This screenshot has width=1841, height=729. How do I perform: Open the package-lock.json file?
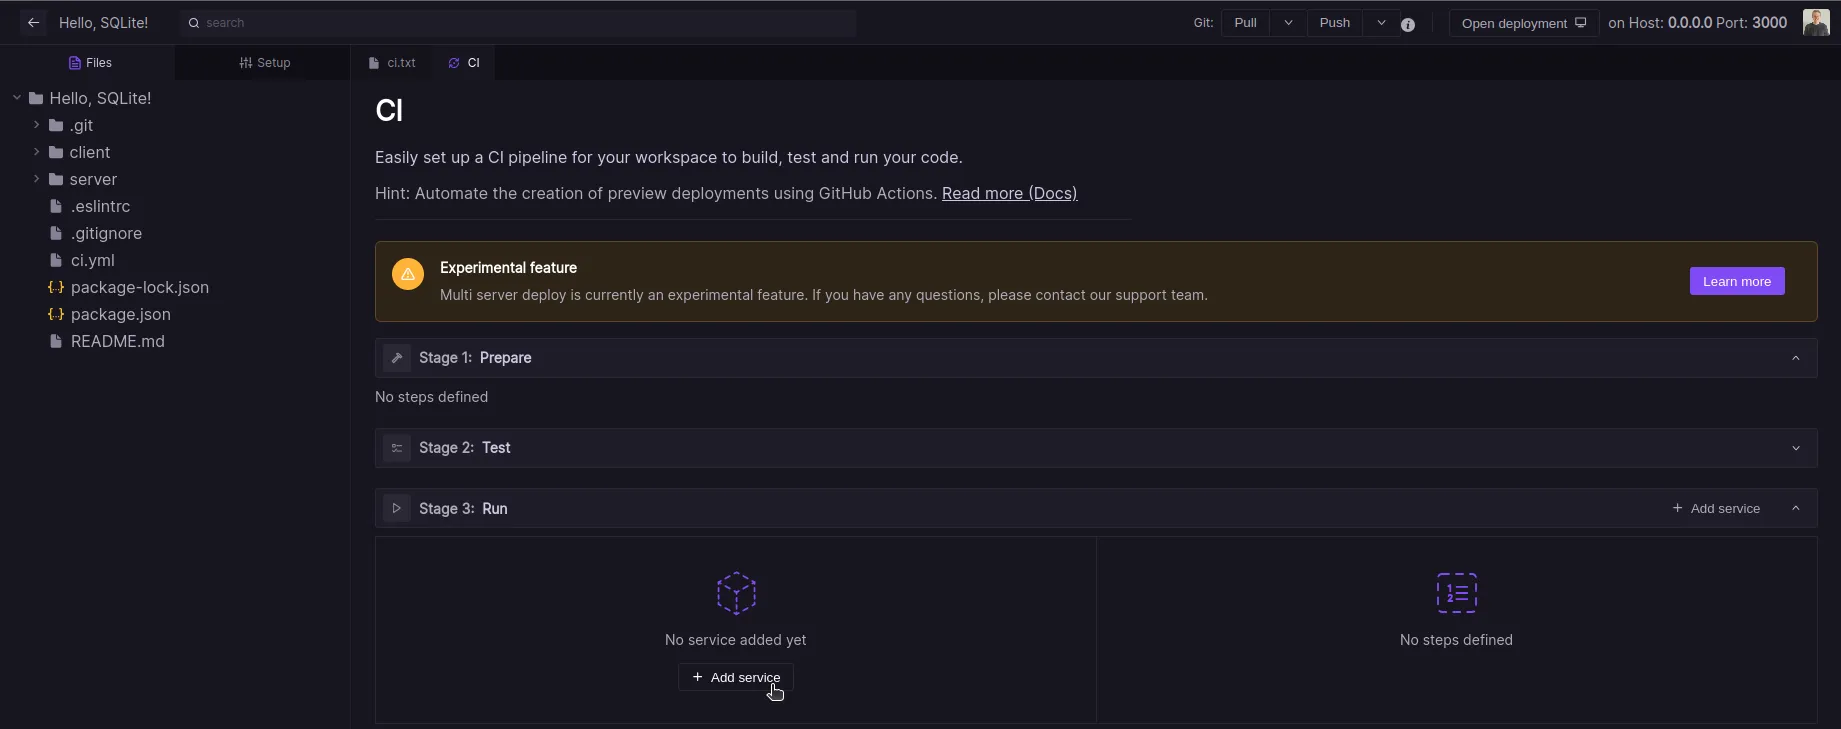(x=140, y=287)
